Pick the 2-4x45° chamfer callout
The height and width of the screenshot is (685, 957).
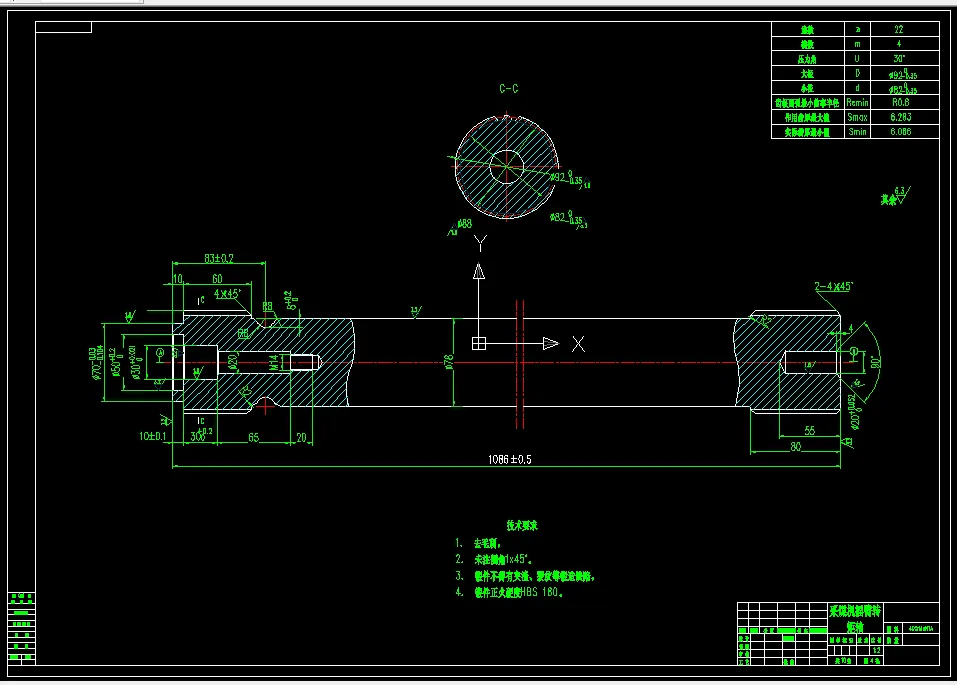click(x=834, y=286)
